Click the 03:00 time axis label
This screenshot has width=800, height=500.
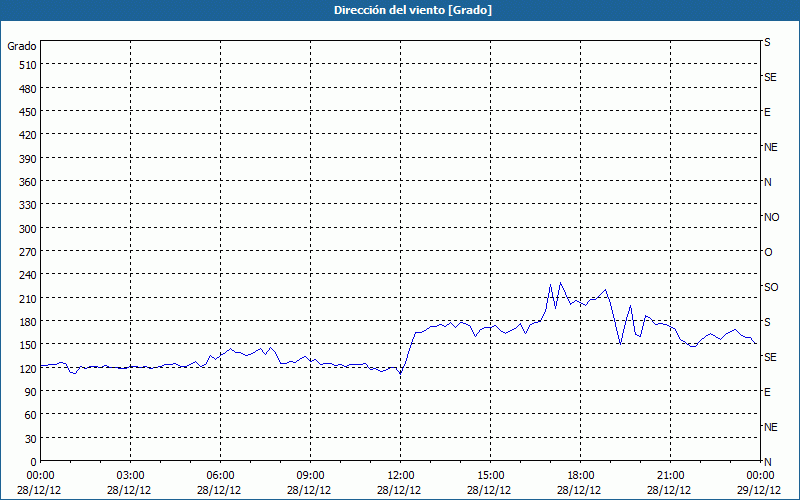coord(131,476)
